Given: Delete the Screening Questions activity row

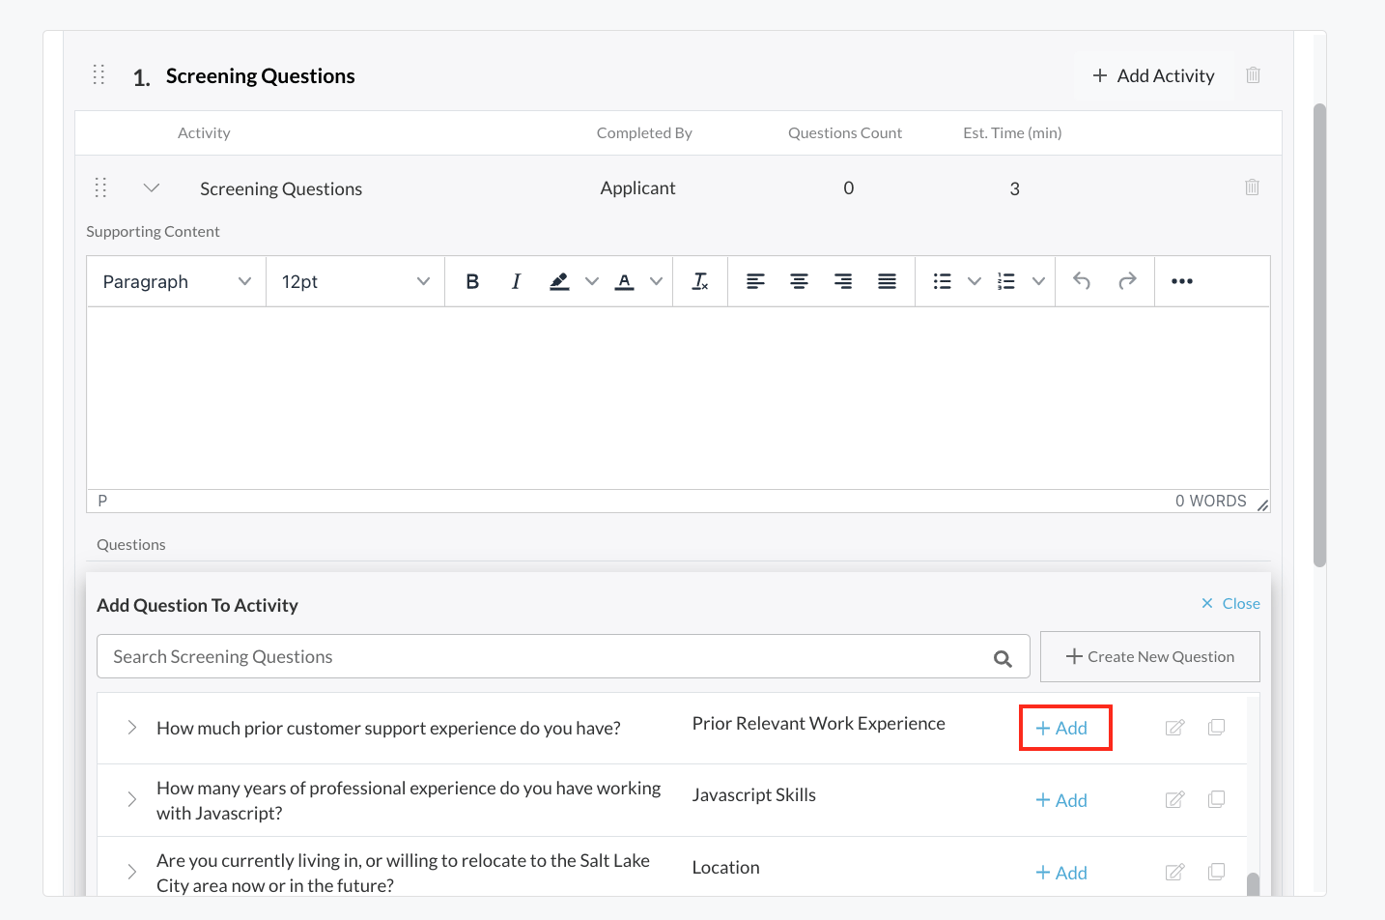Looking at the screenshot, I should 1251,187.
